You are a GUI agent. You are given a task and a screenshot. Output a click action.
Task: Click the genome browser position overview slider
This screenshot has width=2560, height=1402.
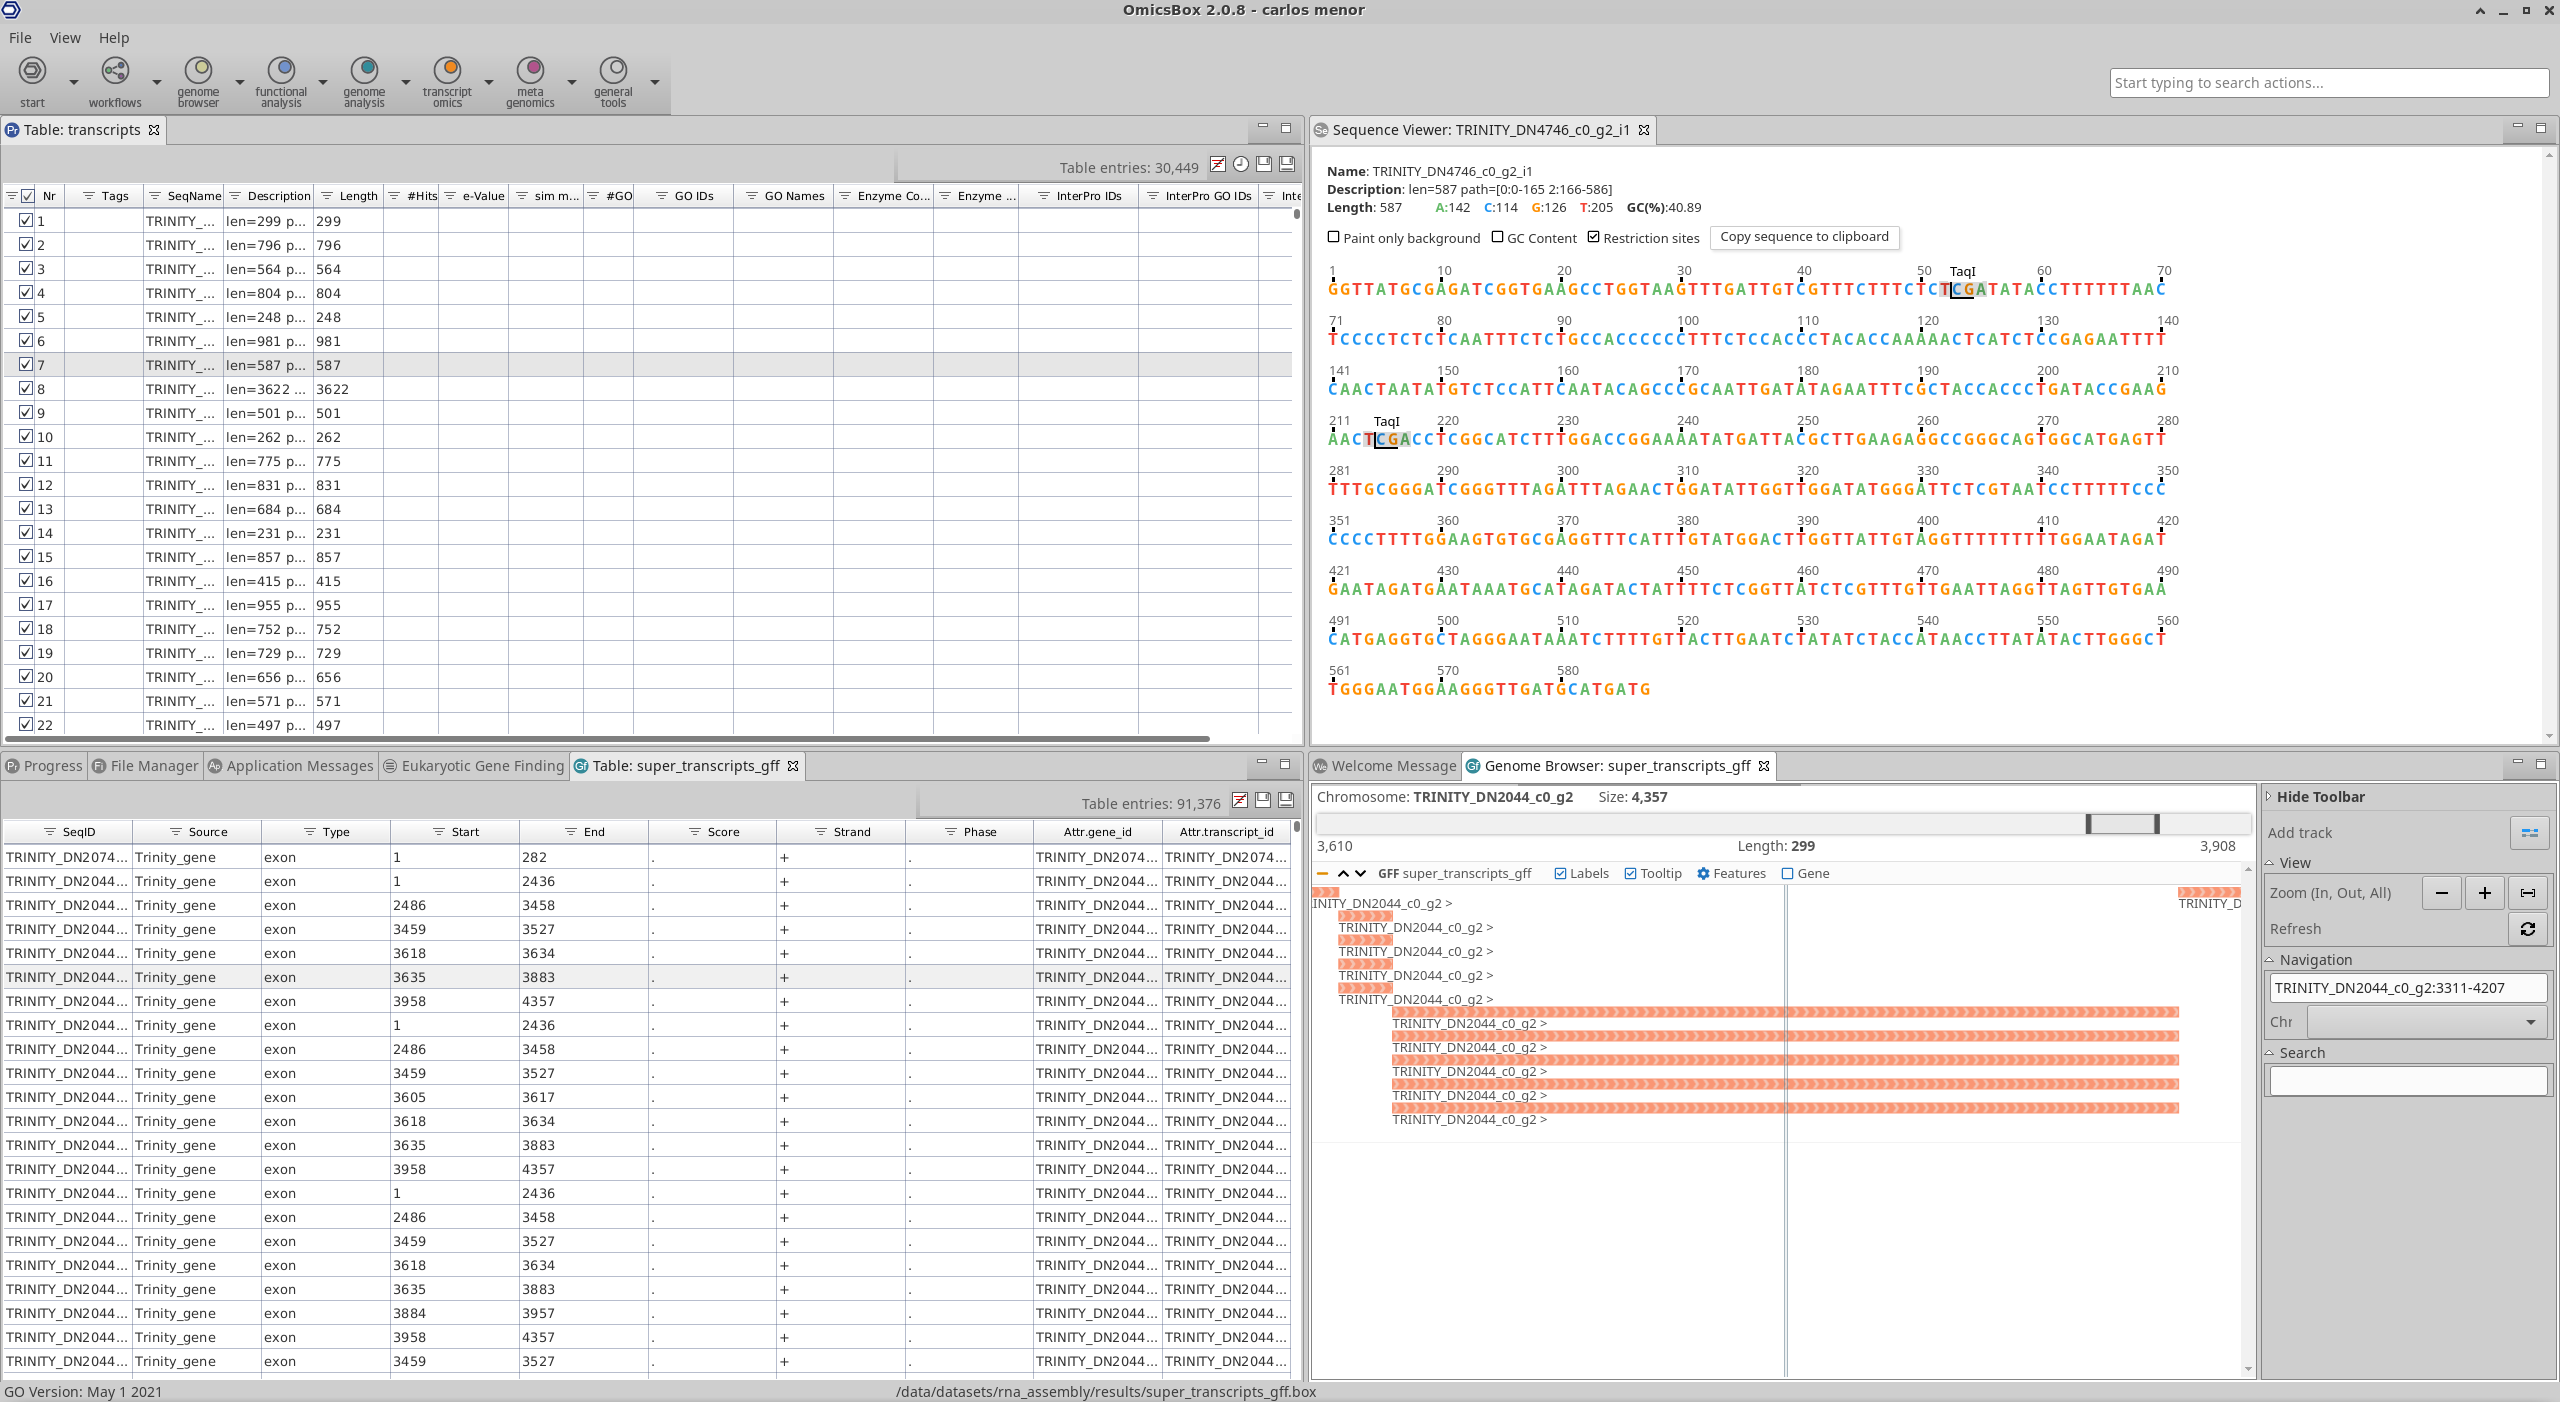click(2122, 824)
